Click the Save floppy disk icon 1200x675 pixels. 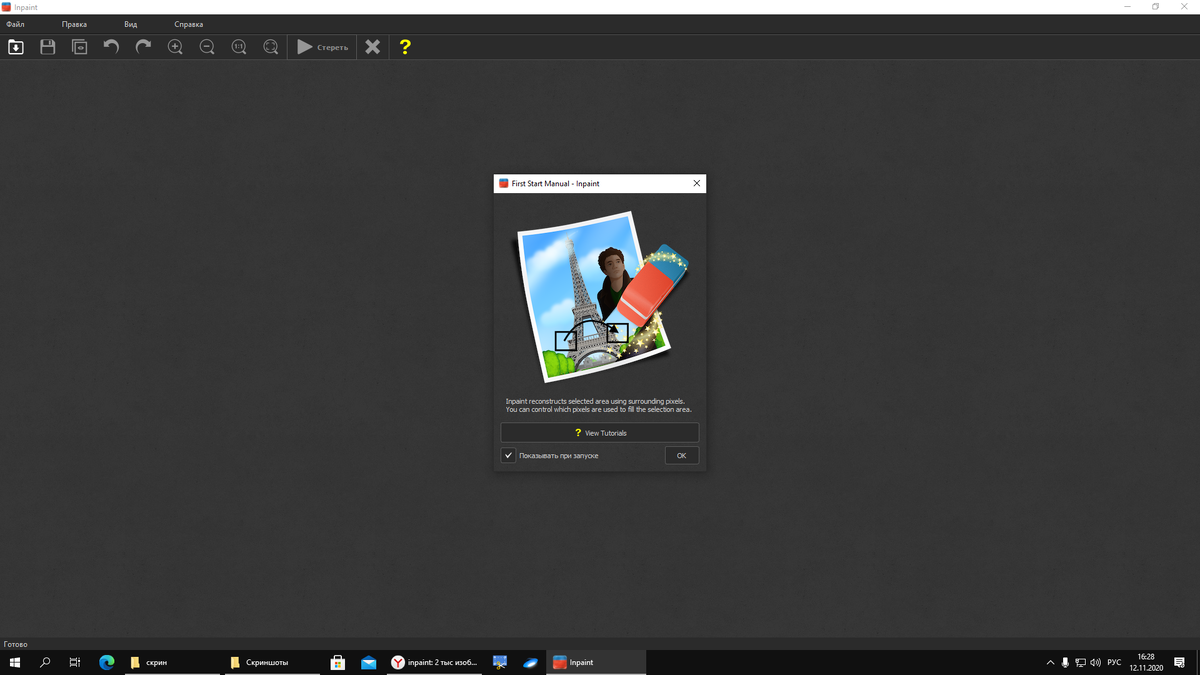(x=47, y=47)
